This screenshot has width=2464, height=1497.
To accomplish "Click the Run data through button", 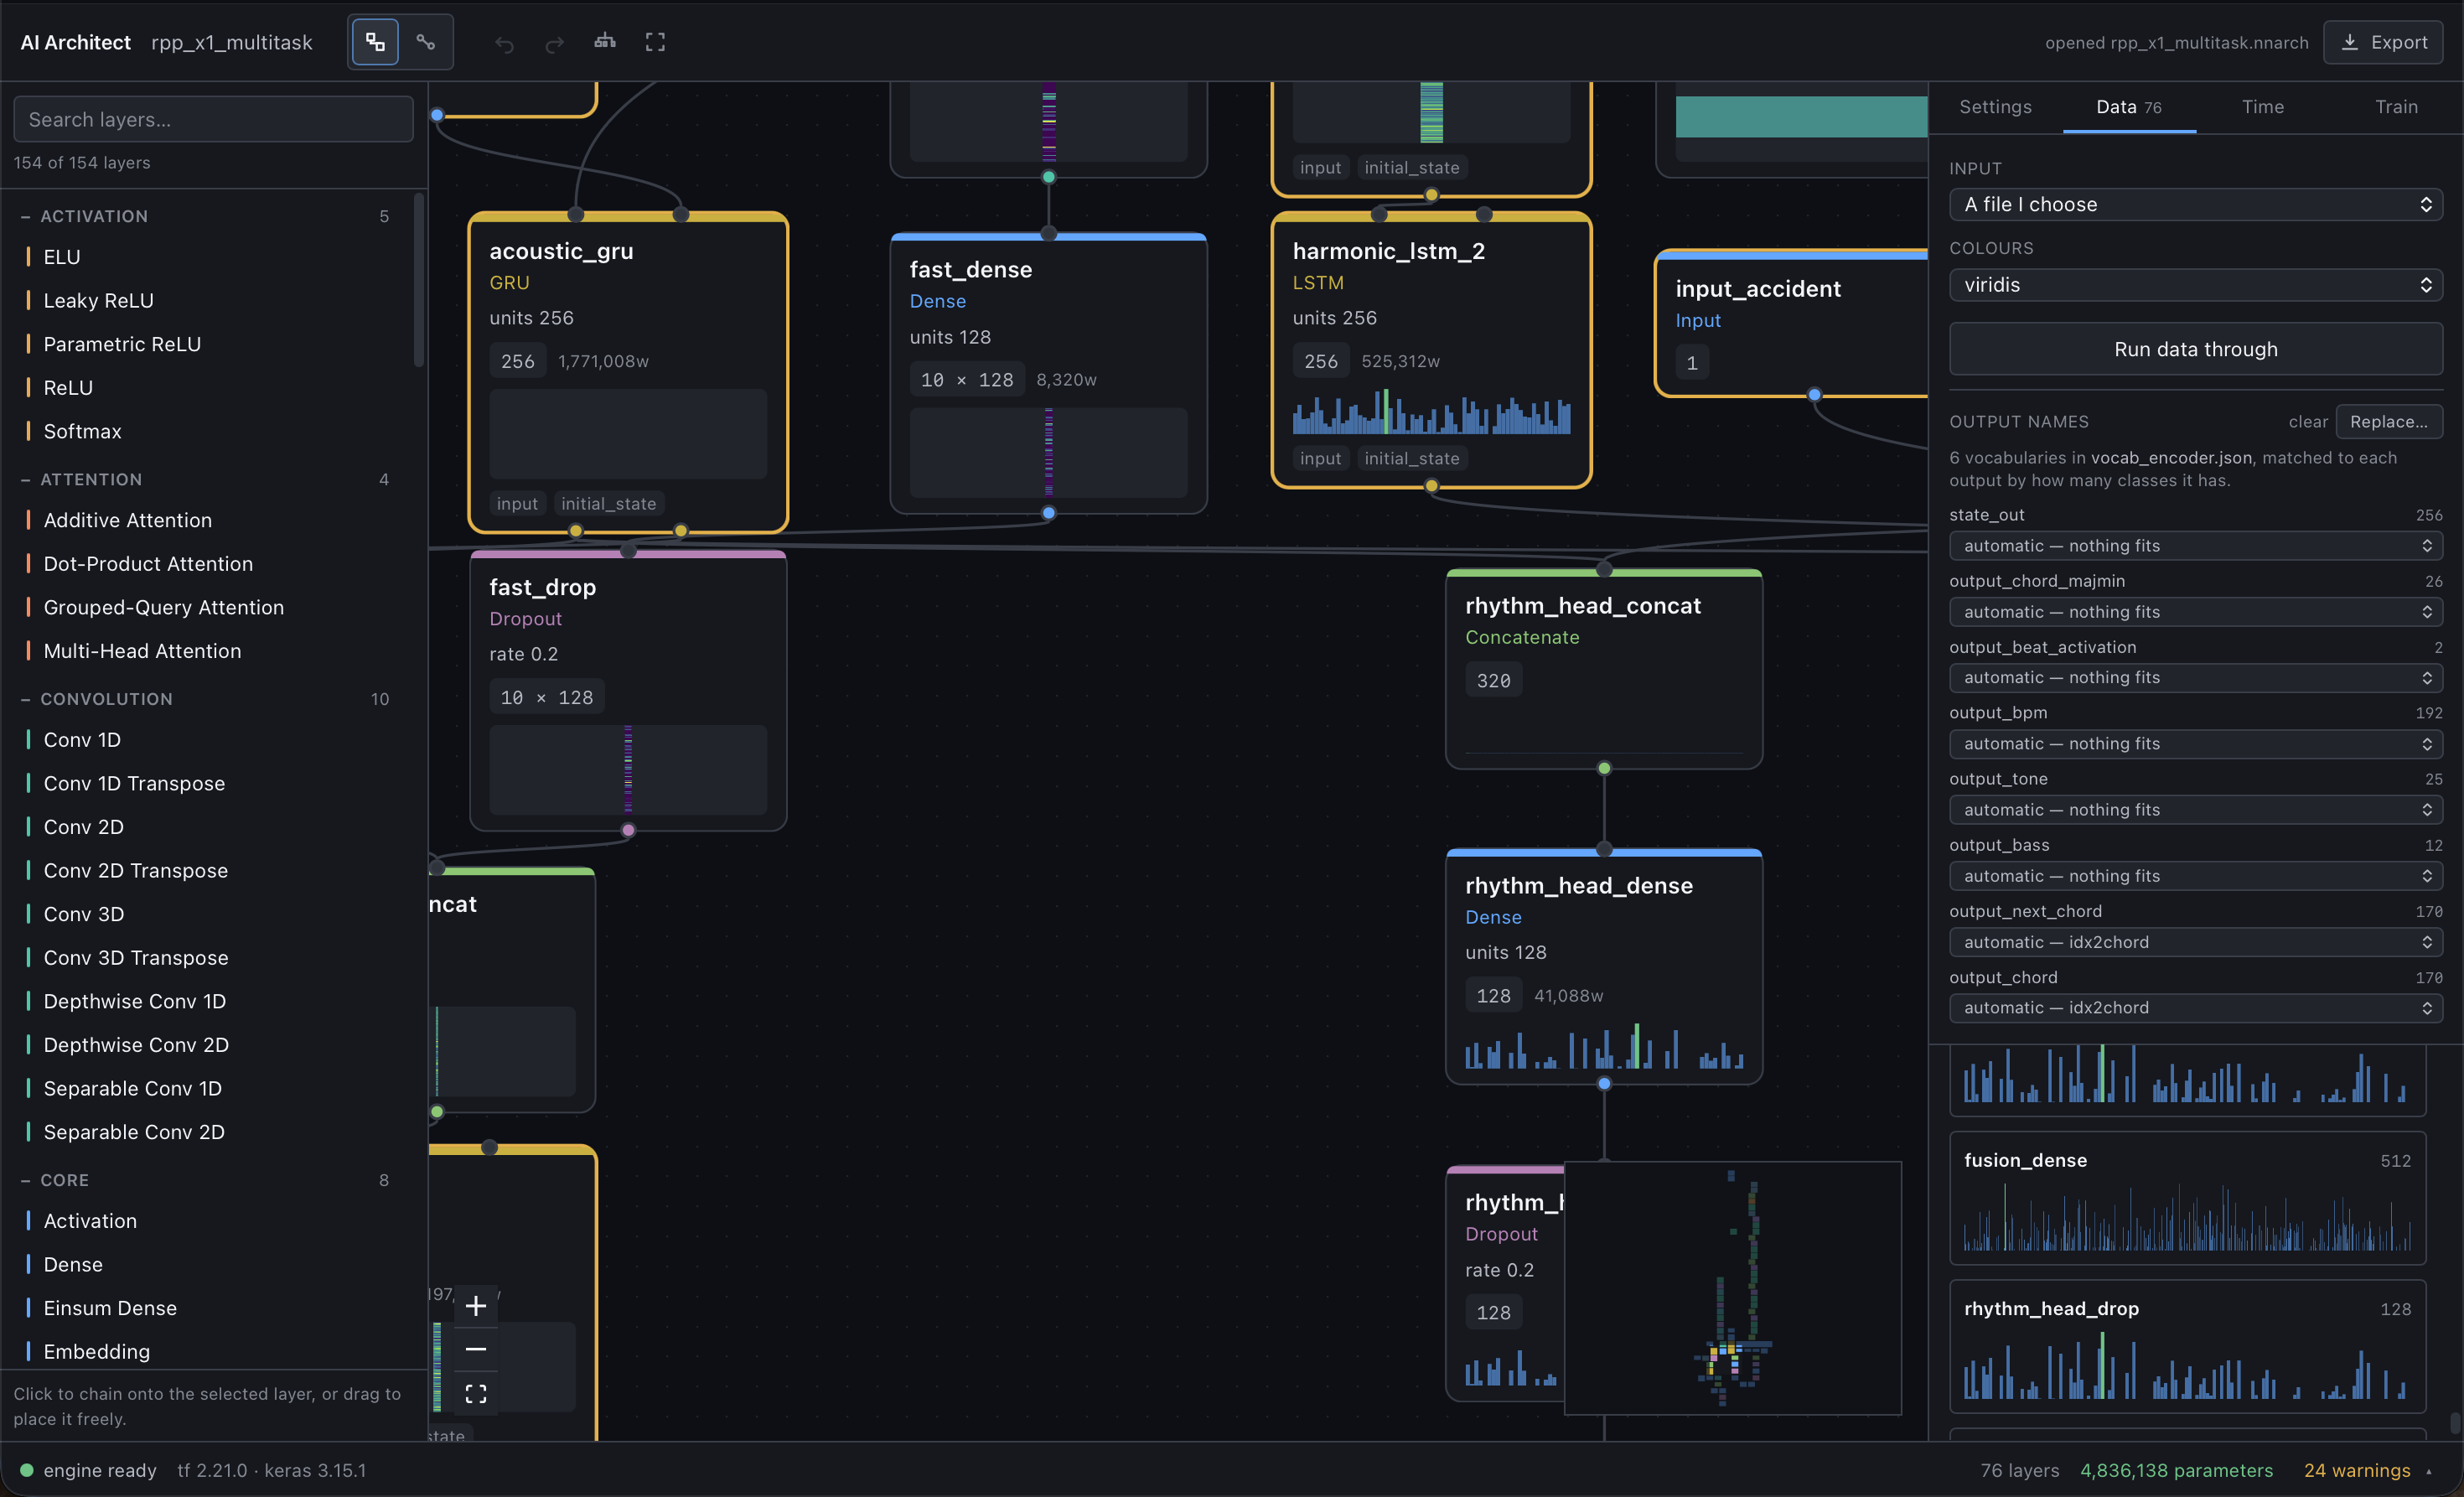I will pyautogui.click(x=2196, y=349).
